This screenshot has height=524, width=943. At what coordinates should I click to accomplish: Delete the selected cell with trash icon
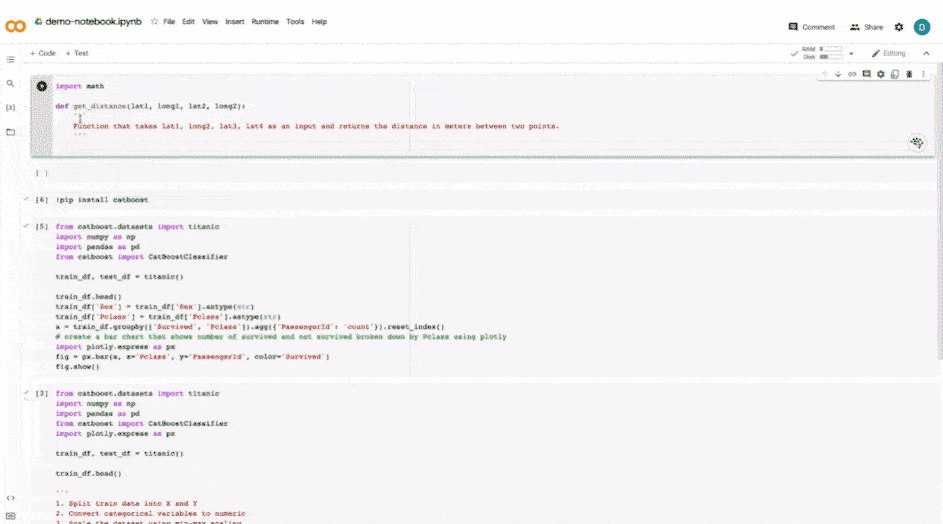[909, 73]
